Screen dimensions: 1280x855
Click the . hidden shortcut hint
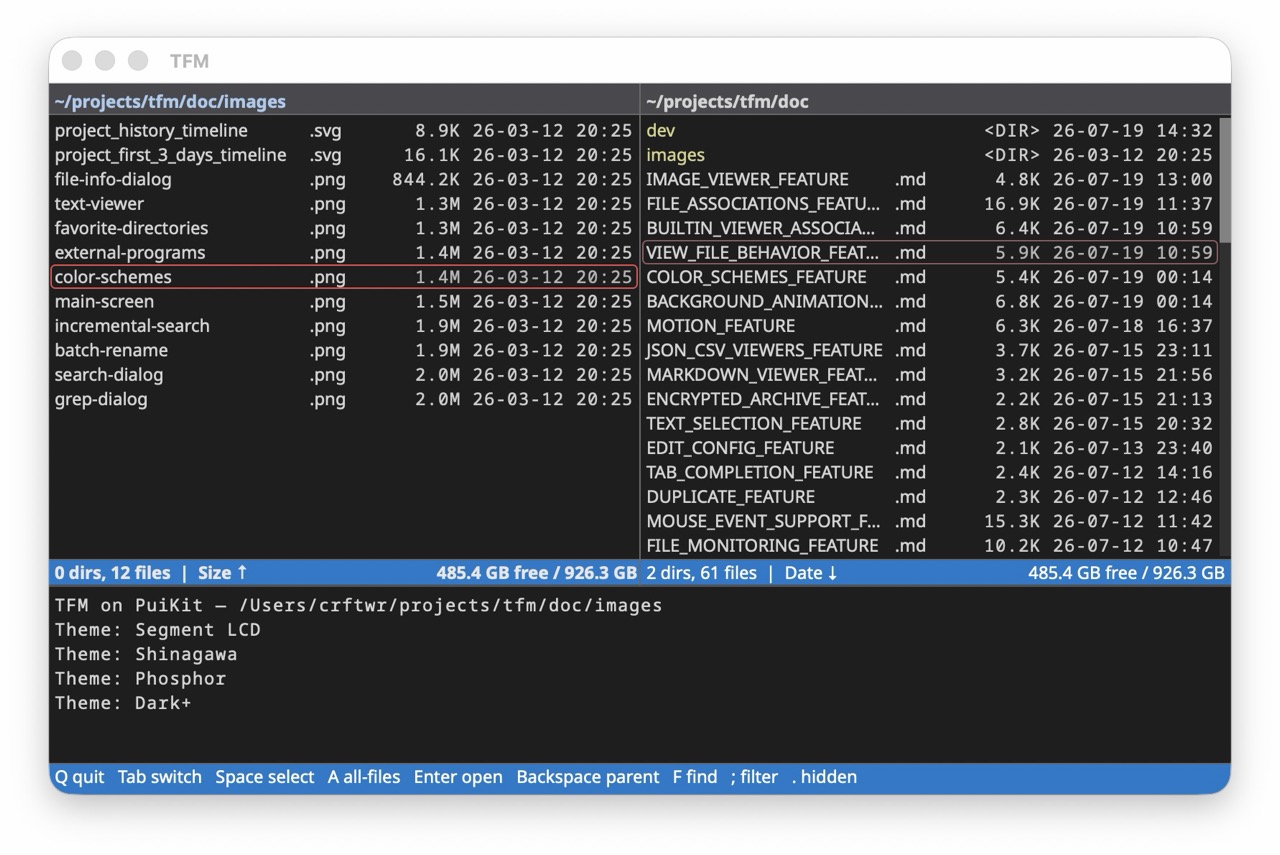(x=824, y=777)
